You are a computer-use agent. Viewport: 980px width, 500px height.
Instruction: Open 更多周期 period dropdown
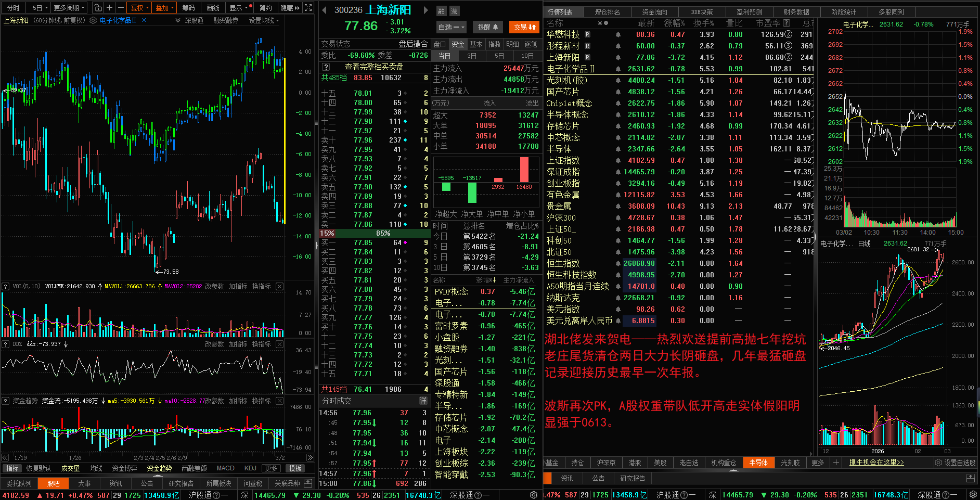coord(69,8)
